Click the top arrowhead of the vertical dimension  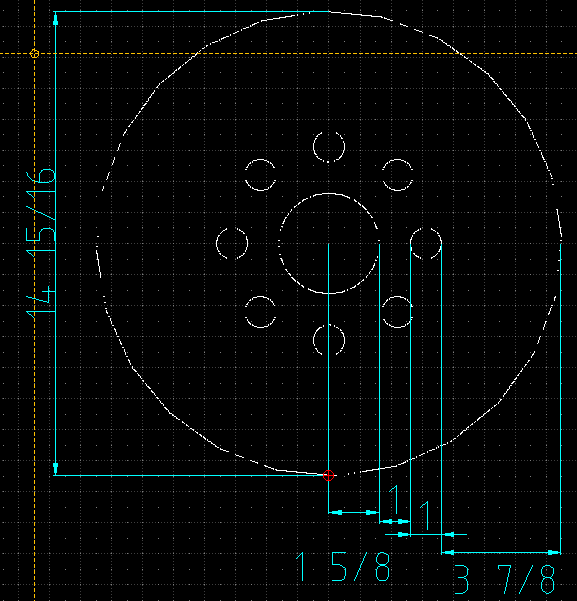[56, 19]
